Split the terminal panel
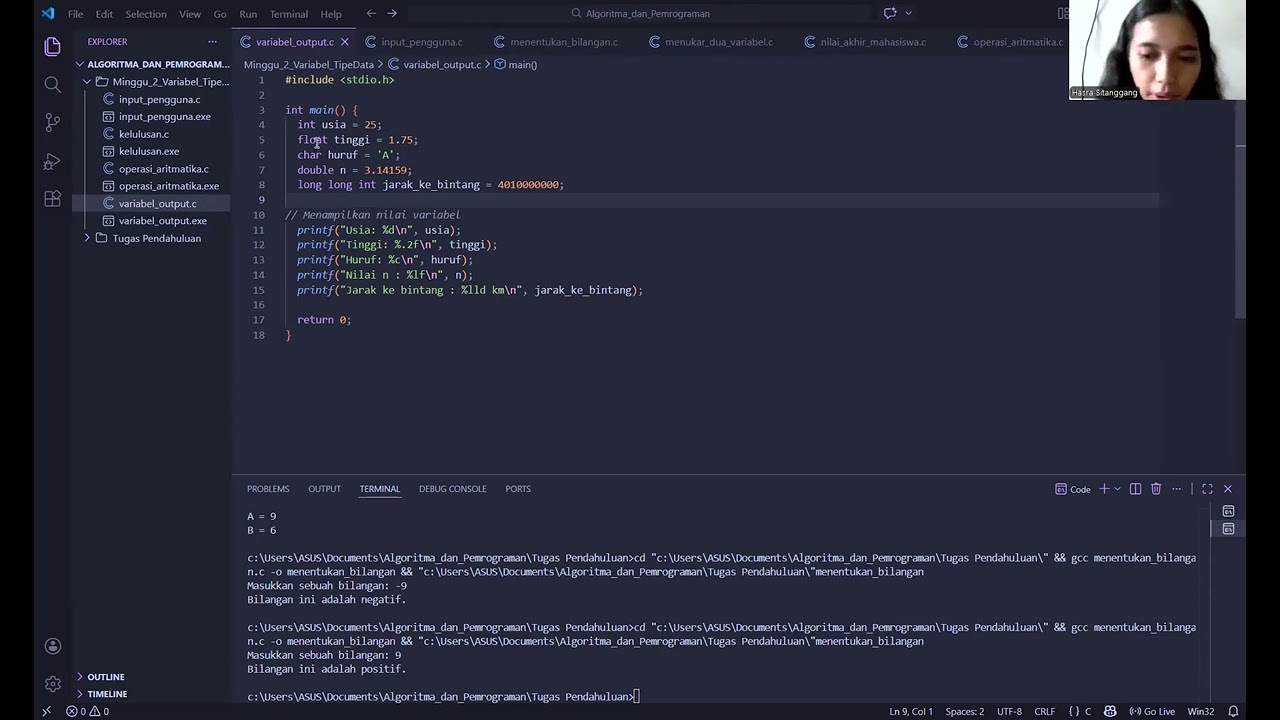This screenshot has width=1280, height=720. click(x=1135, y=489)
